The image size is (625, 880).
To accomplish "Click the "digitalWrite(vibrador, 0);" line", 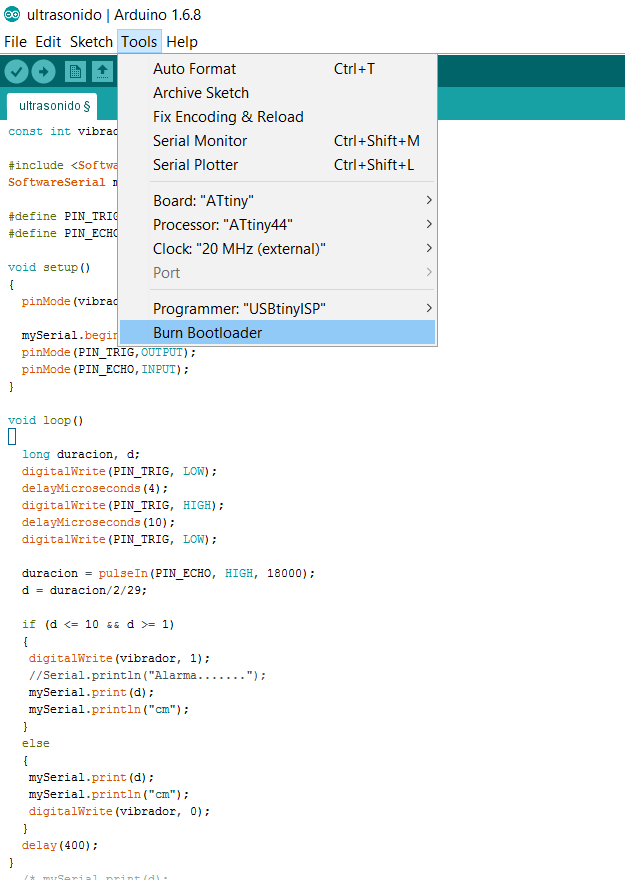I will (x=120, y=812).
